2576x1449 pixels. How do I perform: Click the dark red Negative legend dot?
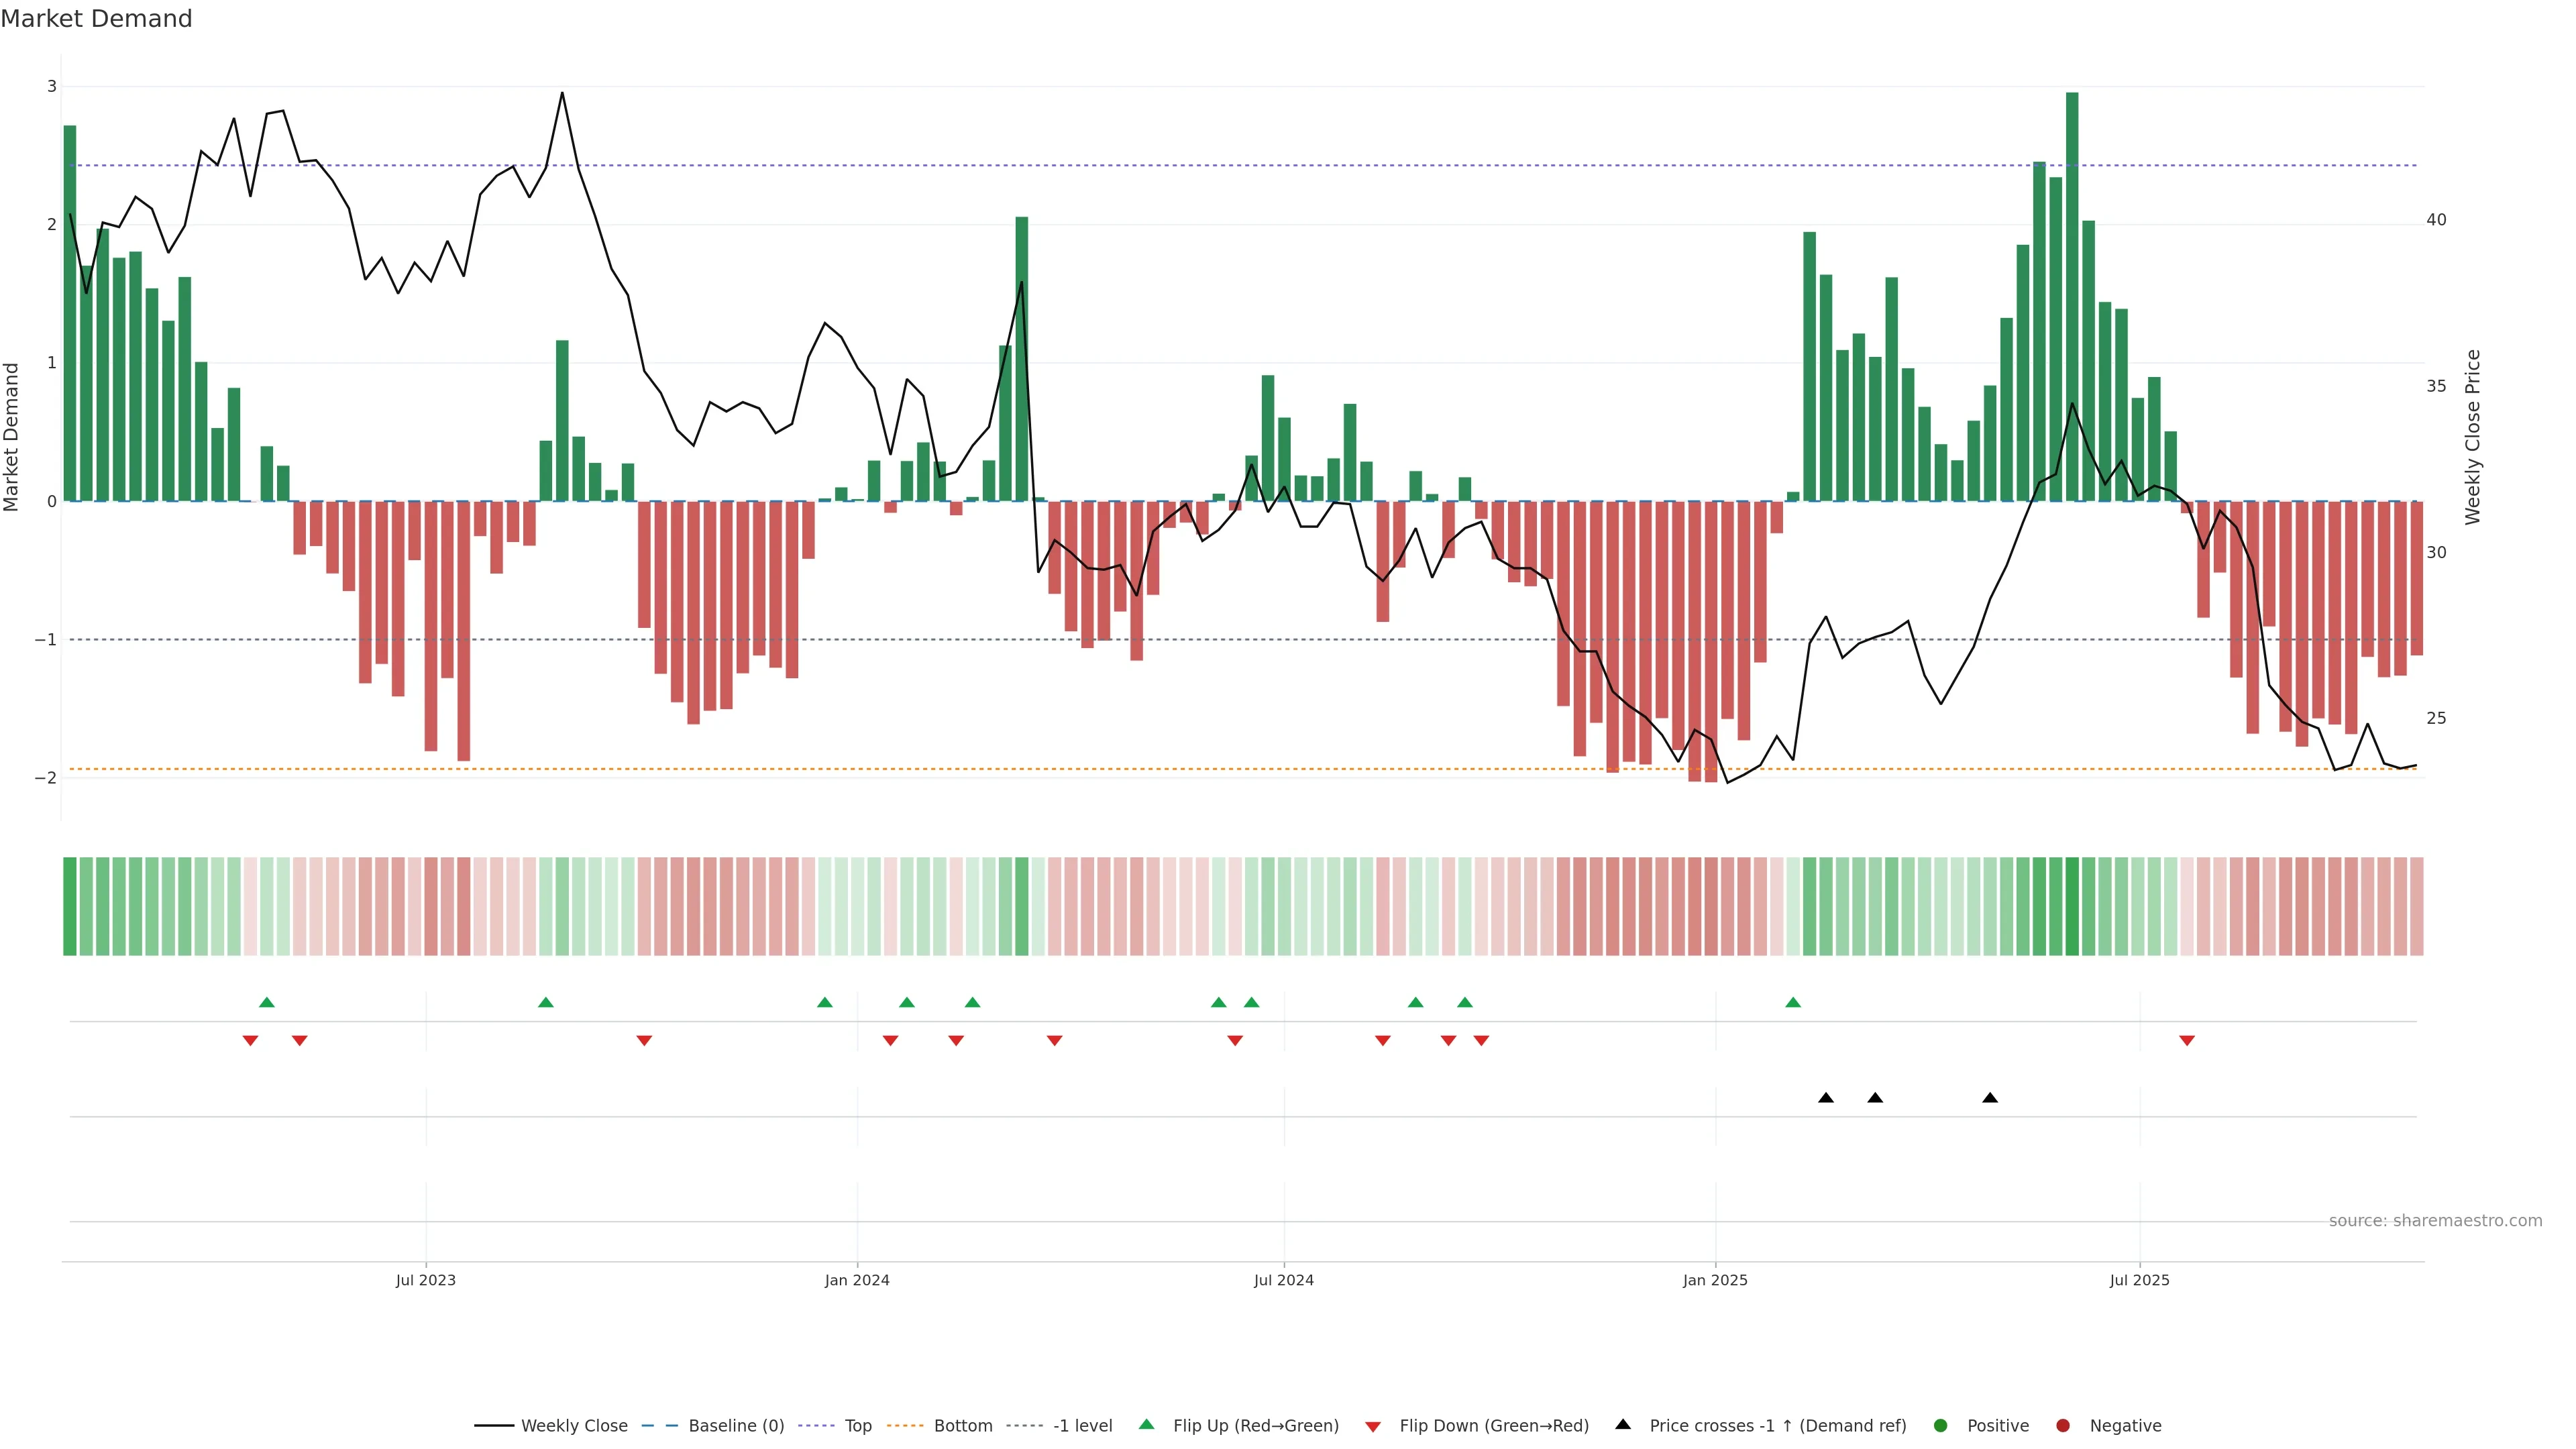pyautogui.click(x=2063, y=1425)
